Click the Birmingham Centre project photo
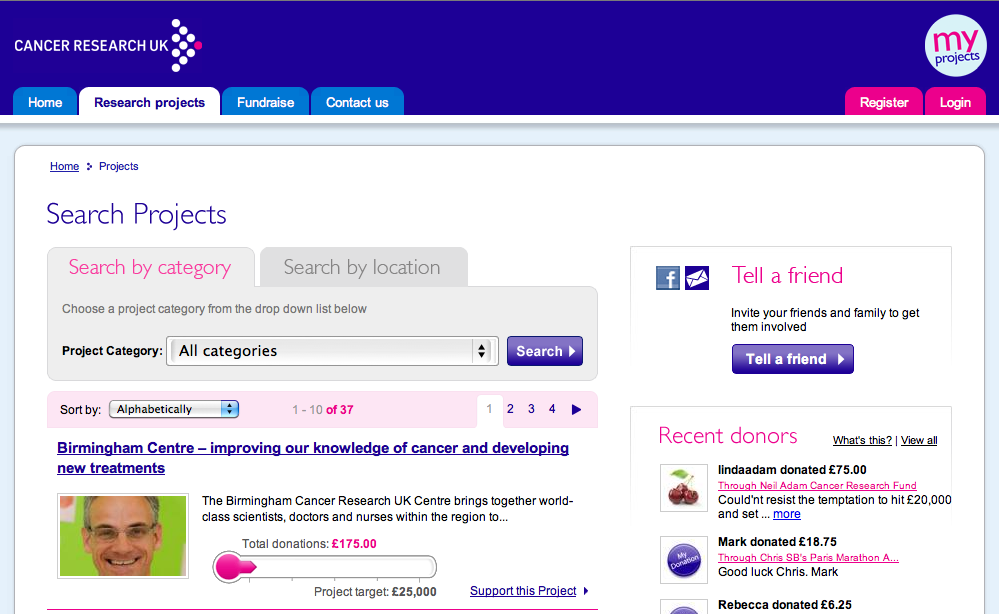The width and height of the screenshot is (999, 614). pos(123,536)
